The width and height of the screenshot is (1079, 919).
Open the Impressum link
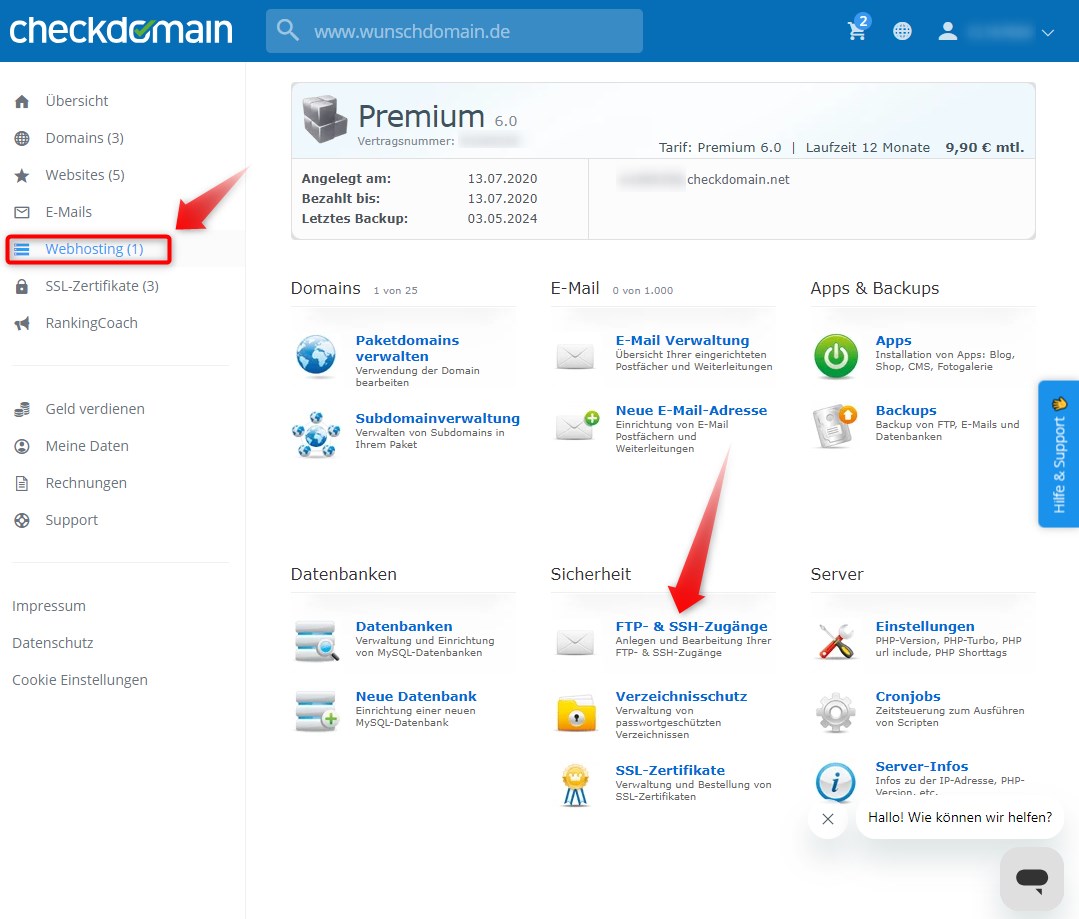click(49, 606)
